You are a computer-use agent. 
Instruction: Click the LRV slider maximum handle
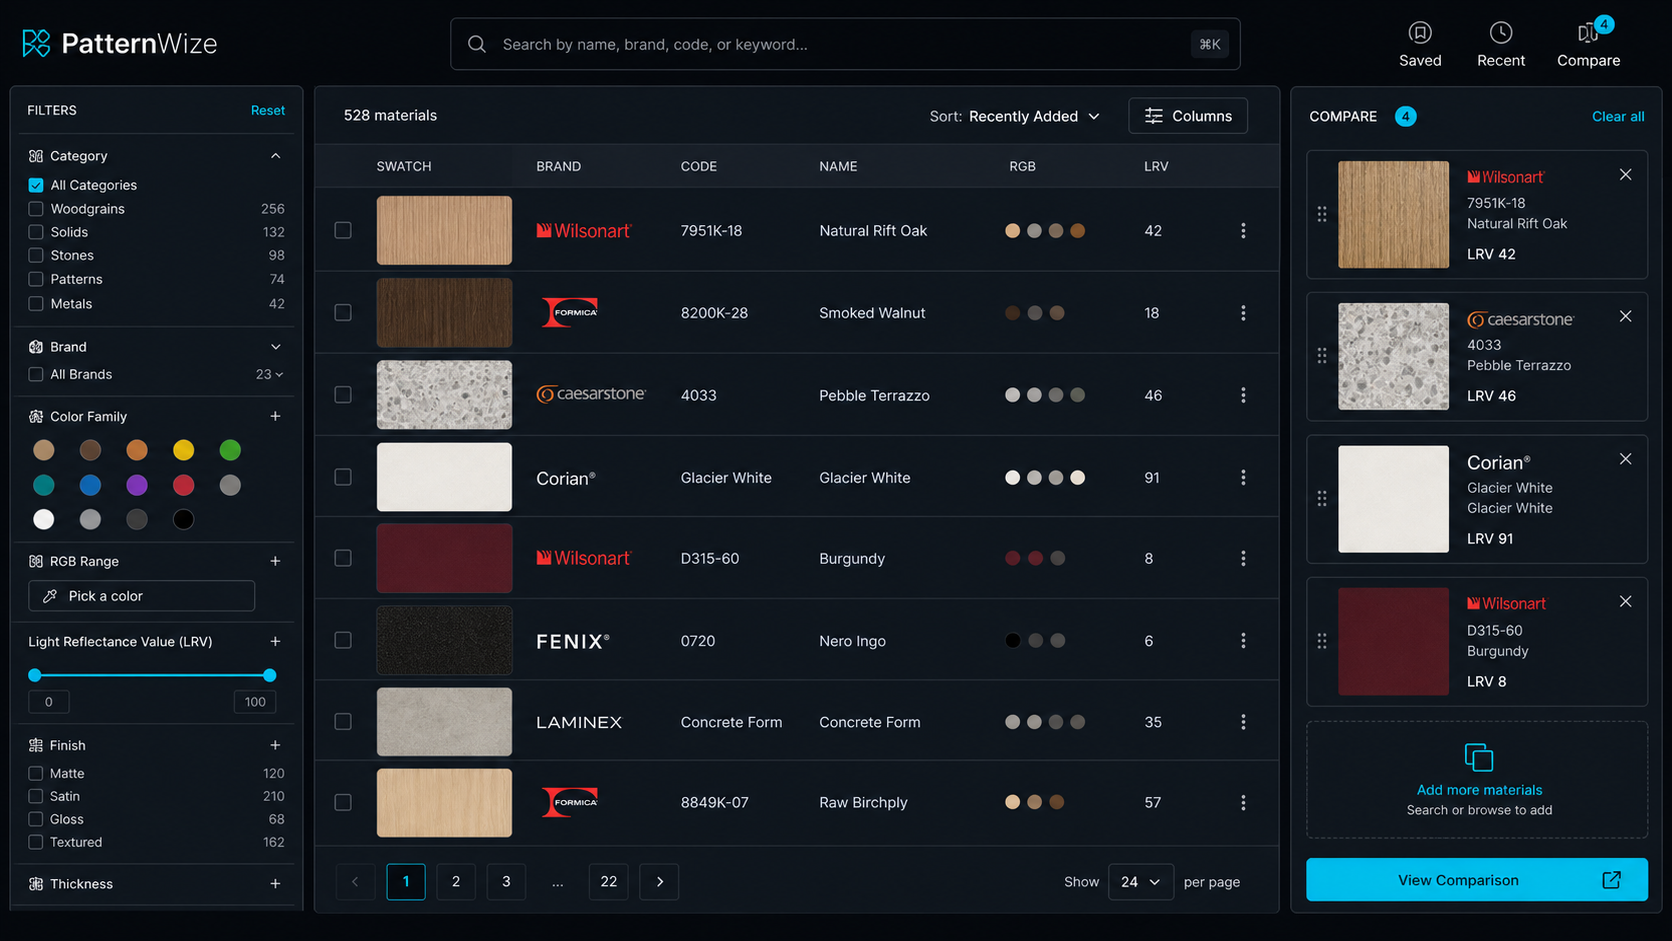click(269, 675)
